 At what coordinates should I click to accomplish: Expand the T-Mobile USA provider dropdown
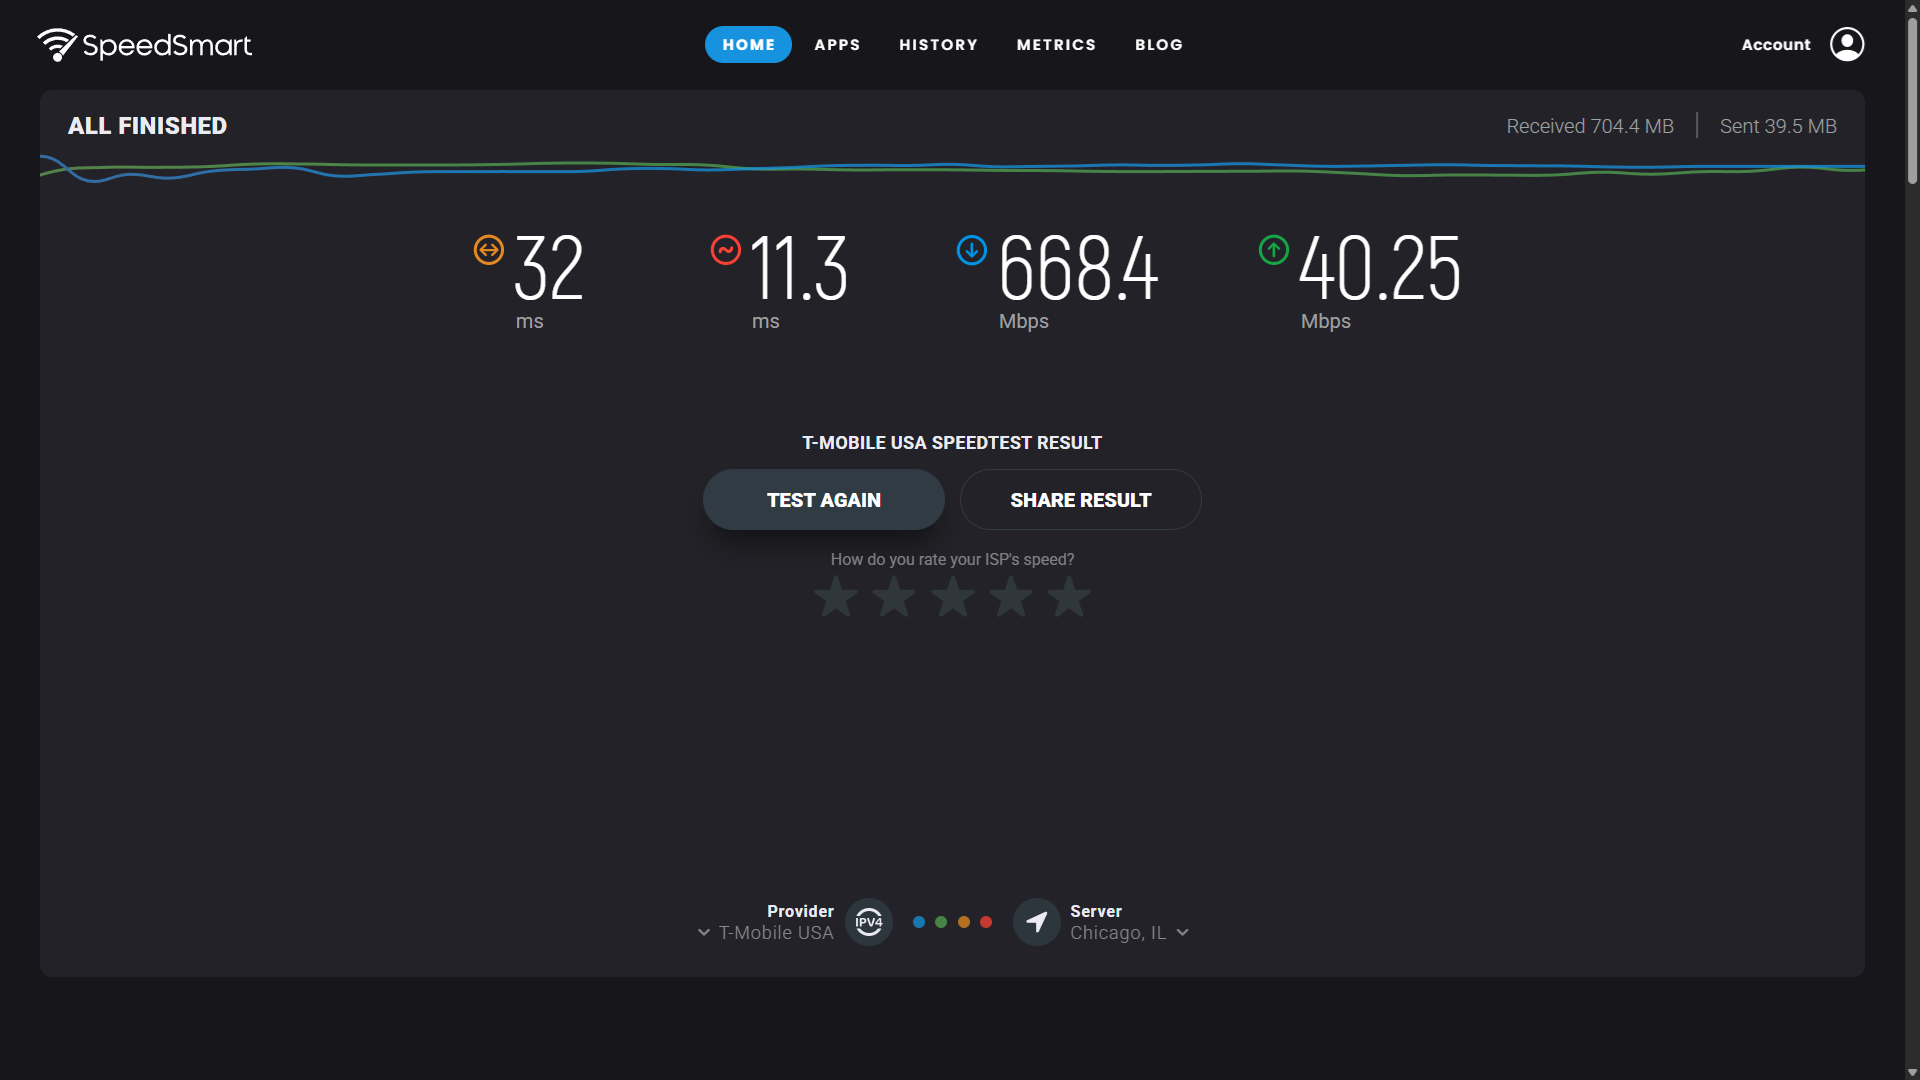704,932
